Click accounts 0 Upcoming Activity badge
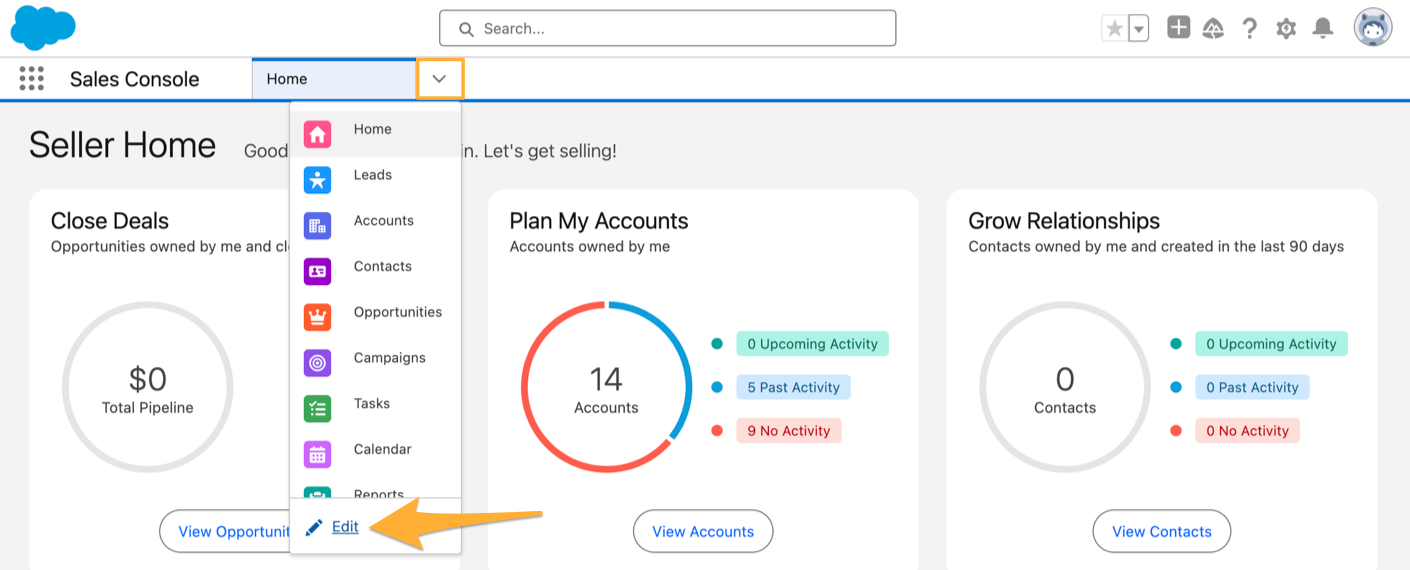 point(812,344)
